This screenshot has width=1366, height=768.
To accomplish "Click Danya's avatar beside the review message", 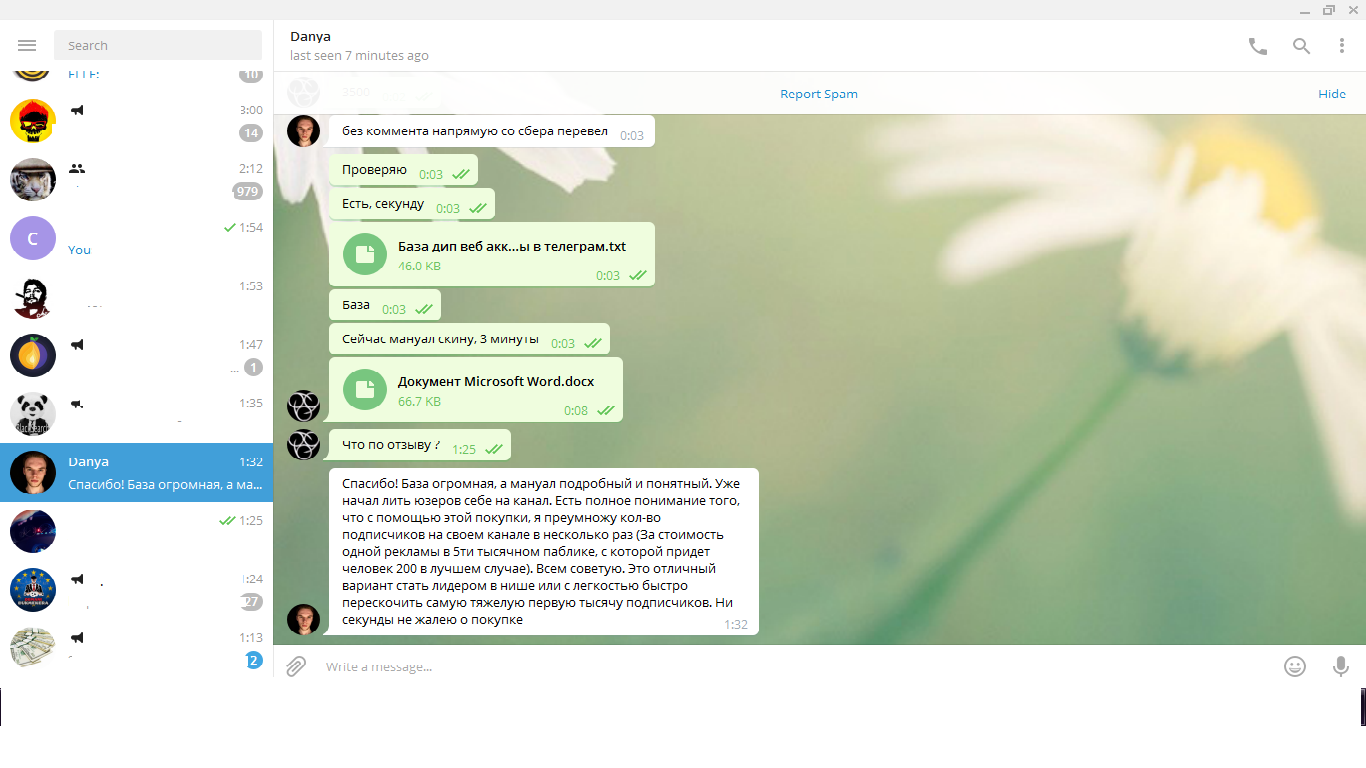I will click(303, 619).
